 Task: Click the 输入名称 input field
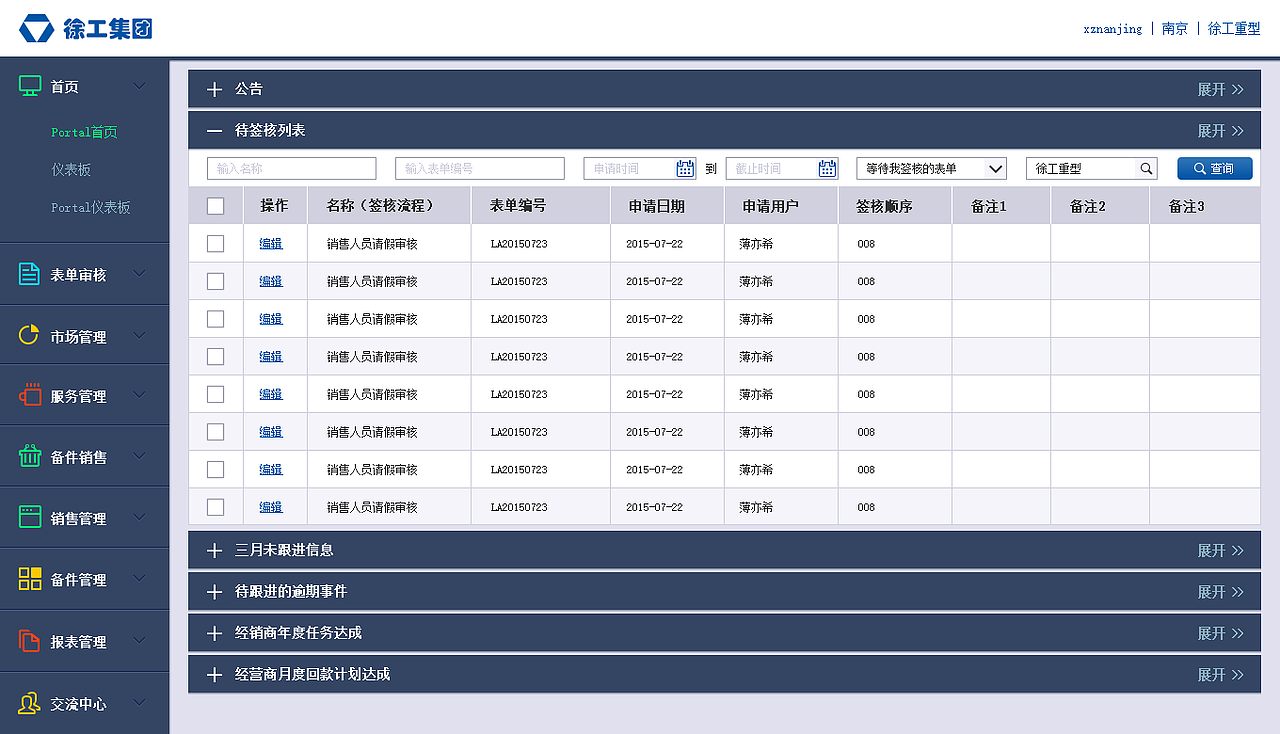pyautogui.click(x=291, y=168)
